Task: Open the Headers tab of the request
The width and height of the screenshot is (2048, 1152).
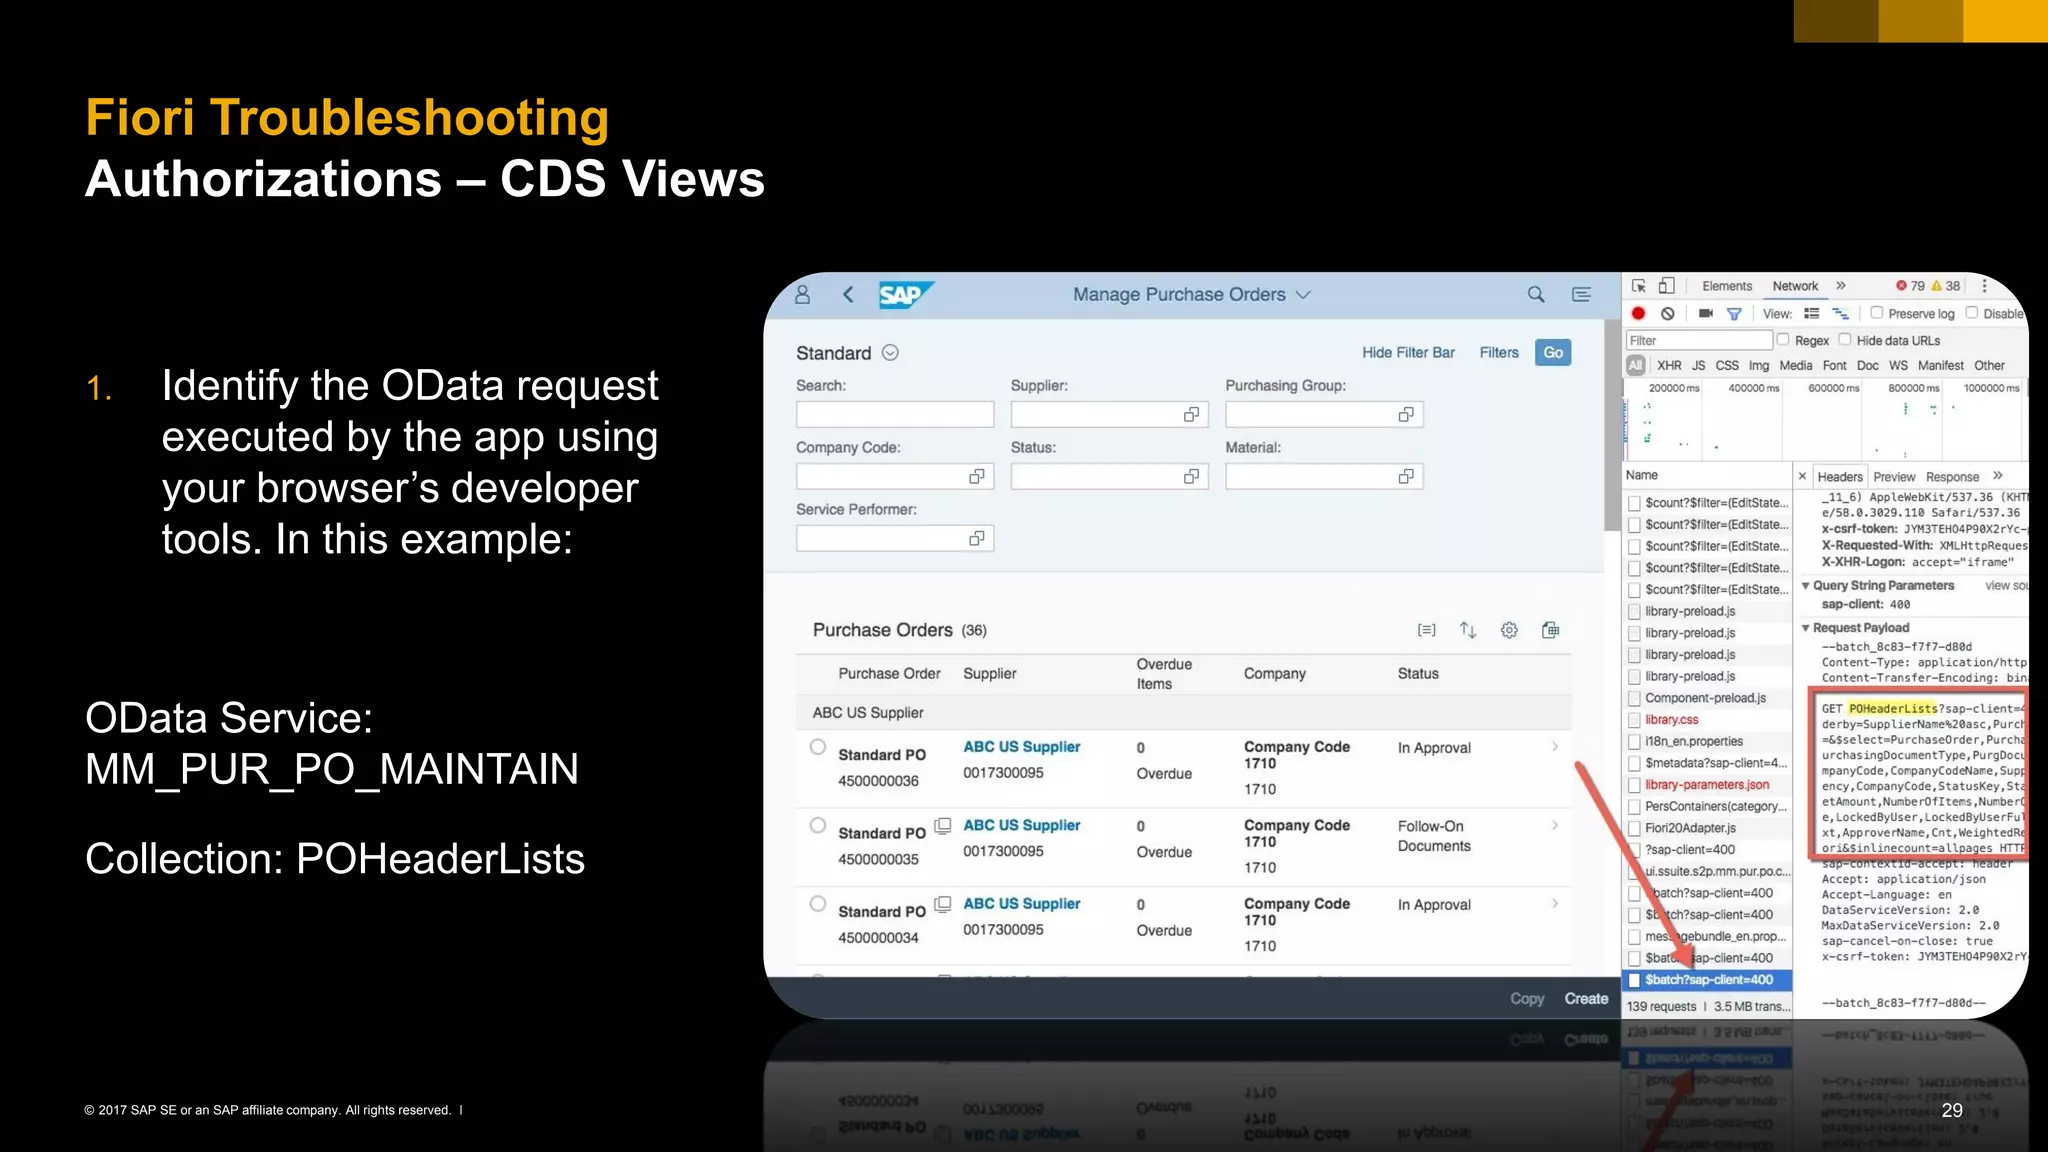Action: click(x=1840, y=477)
